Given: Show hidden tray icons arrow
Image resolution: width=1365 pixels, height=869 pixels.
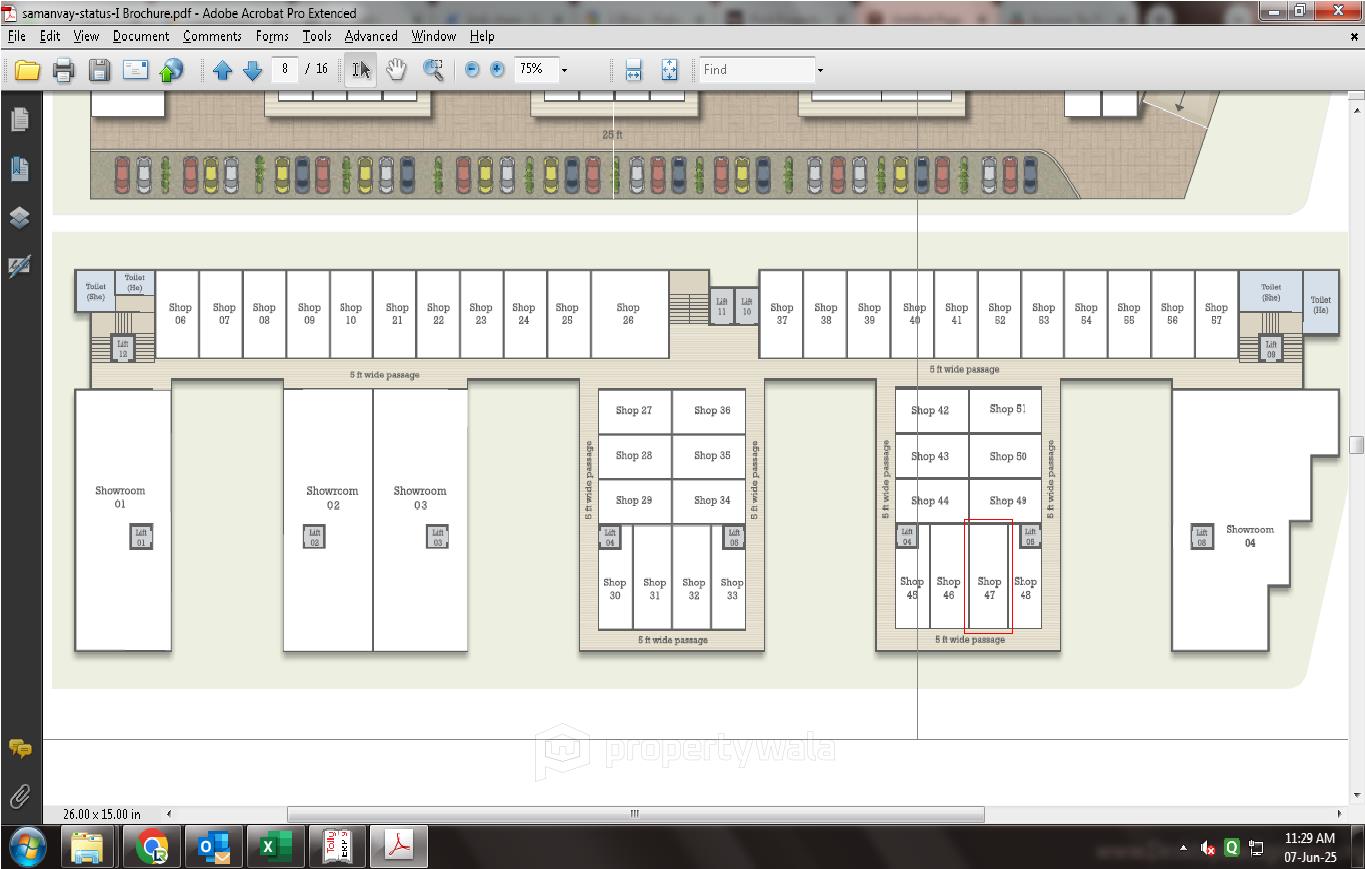Looking at the screenshot, I should click(1183, 848).
